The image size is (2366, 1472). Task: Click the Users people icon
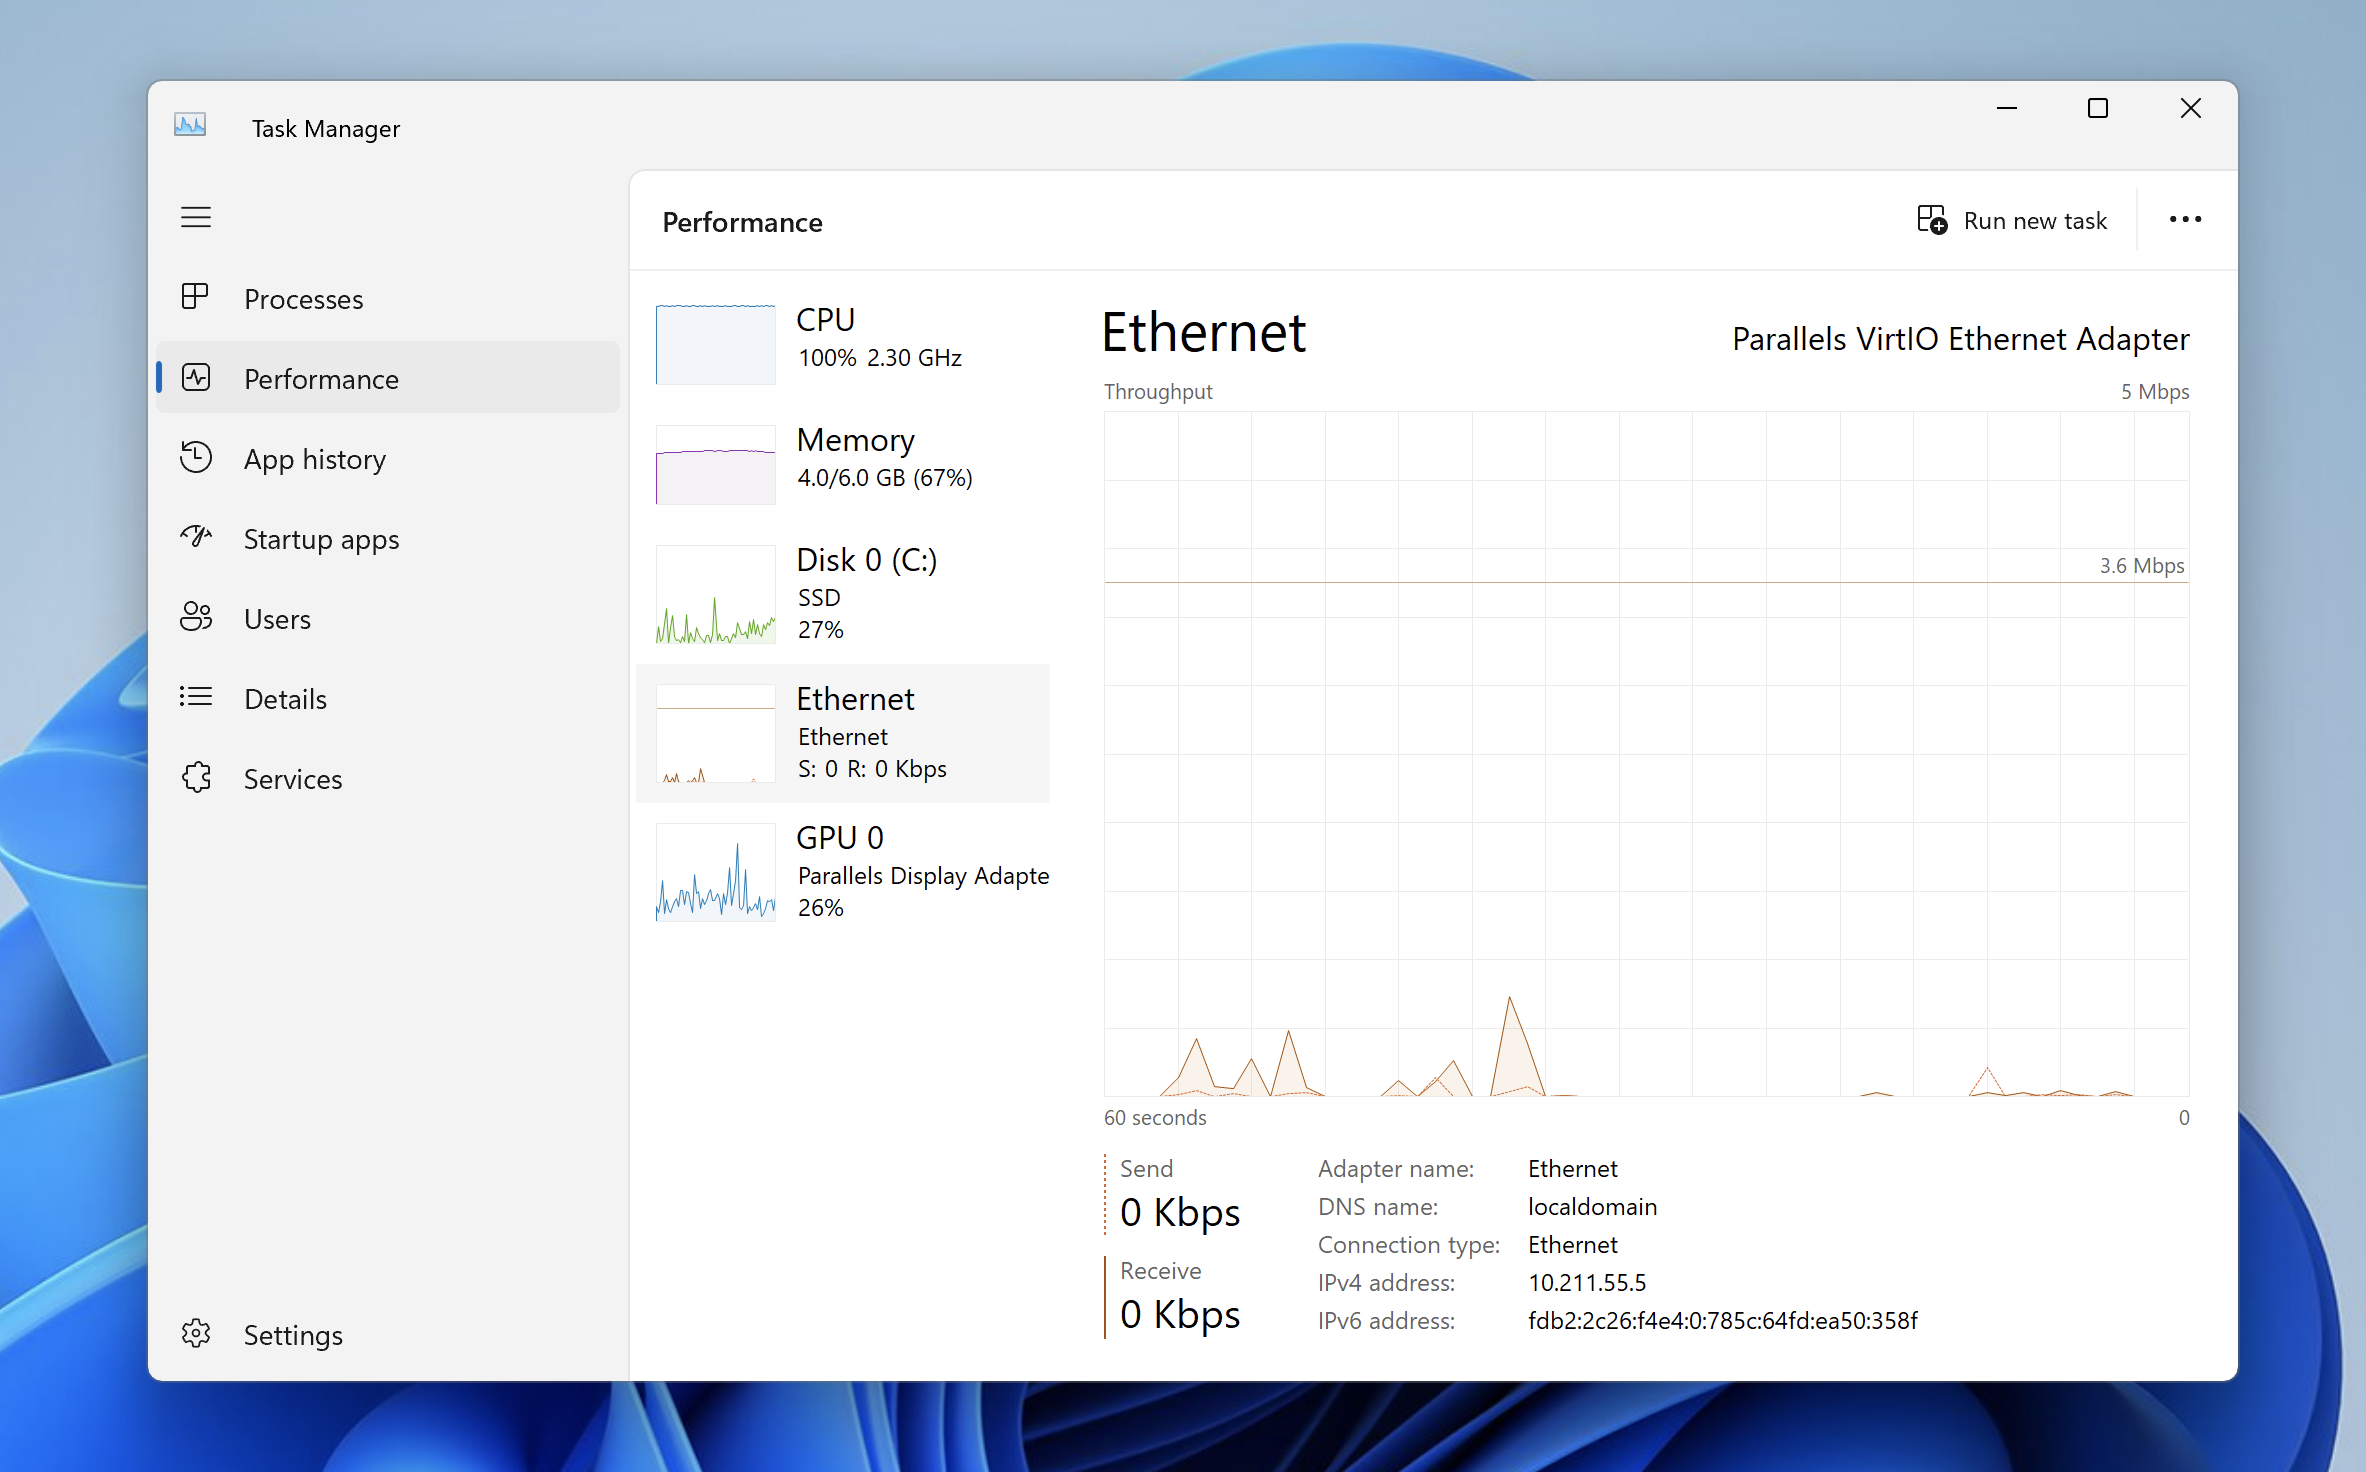[x=196, y=618]
